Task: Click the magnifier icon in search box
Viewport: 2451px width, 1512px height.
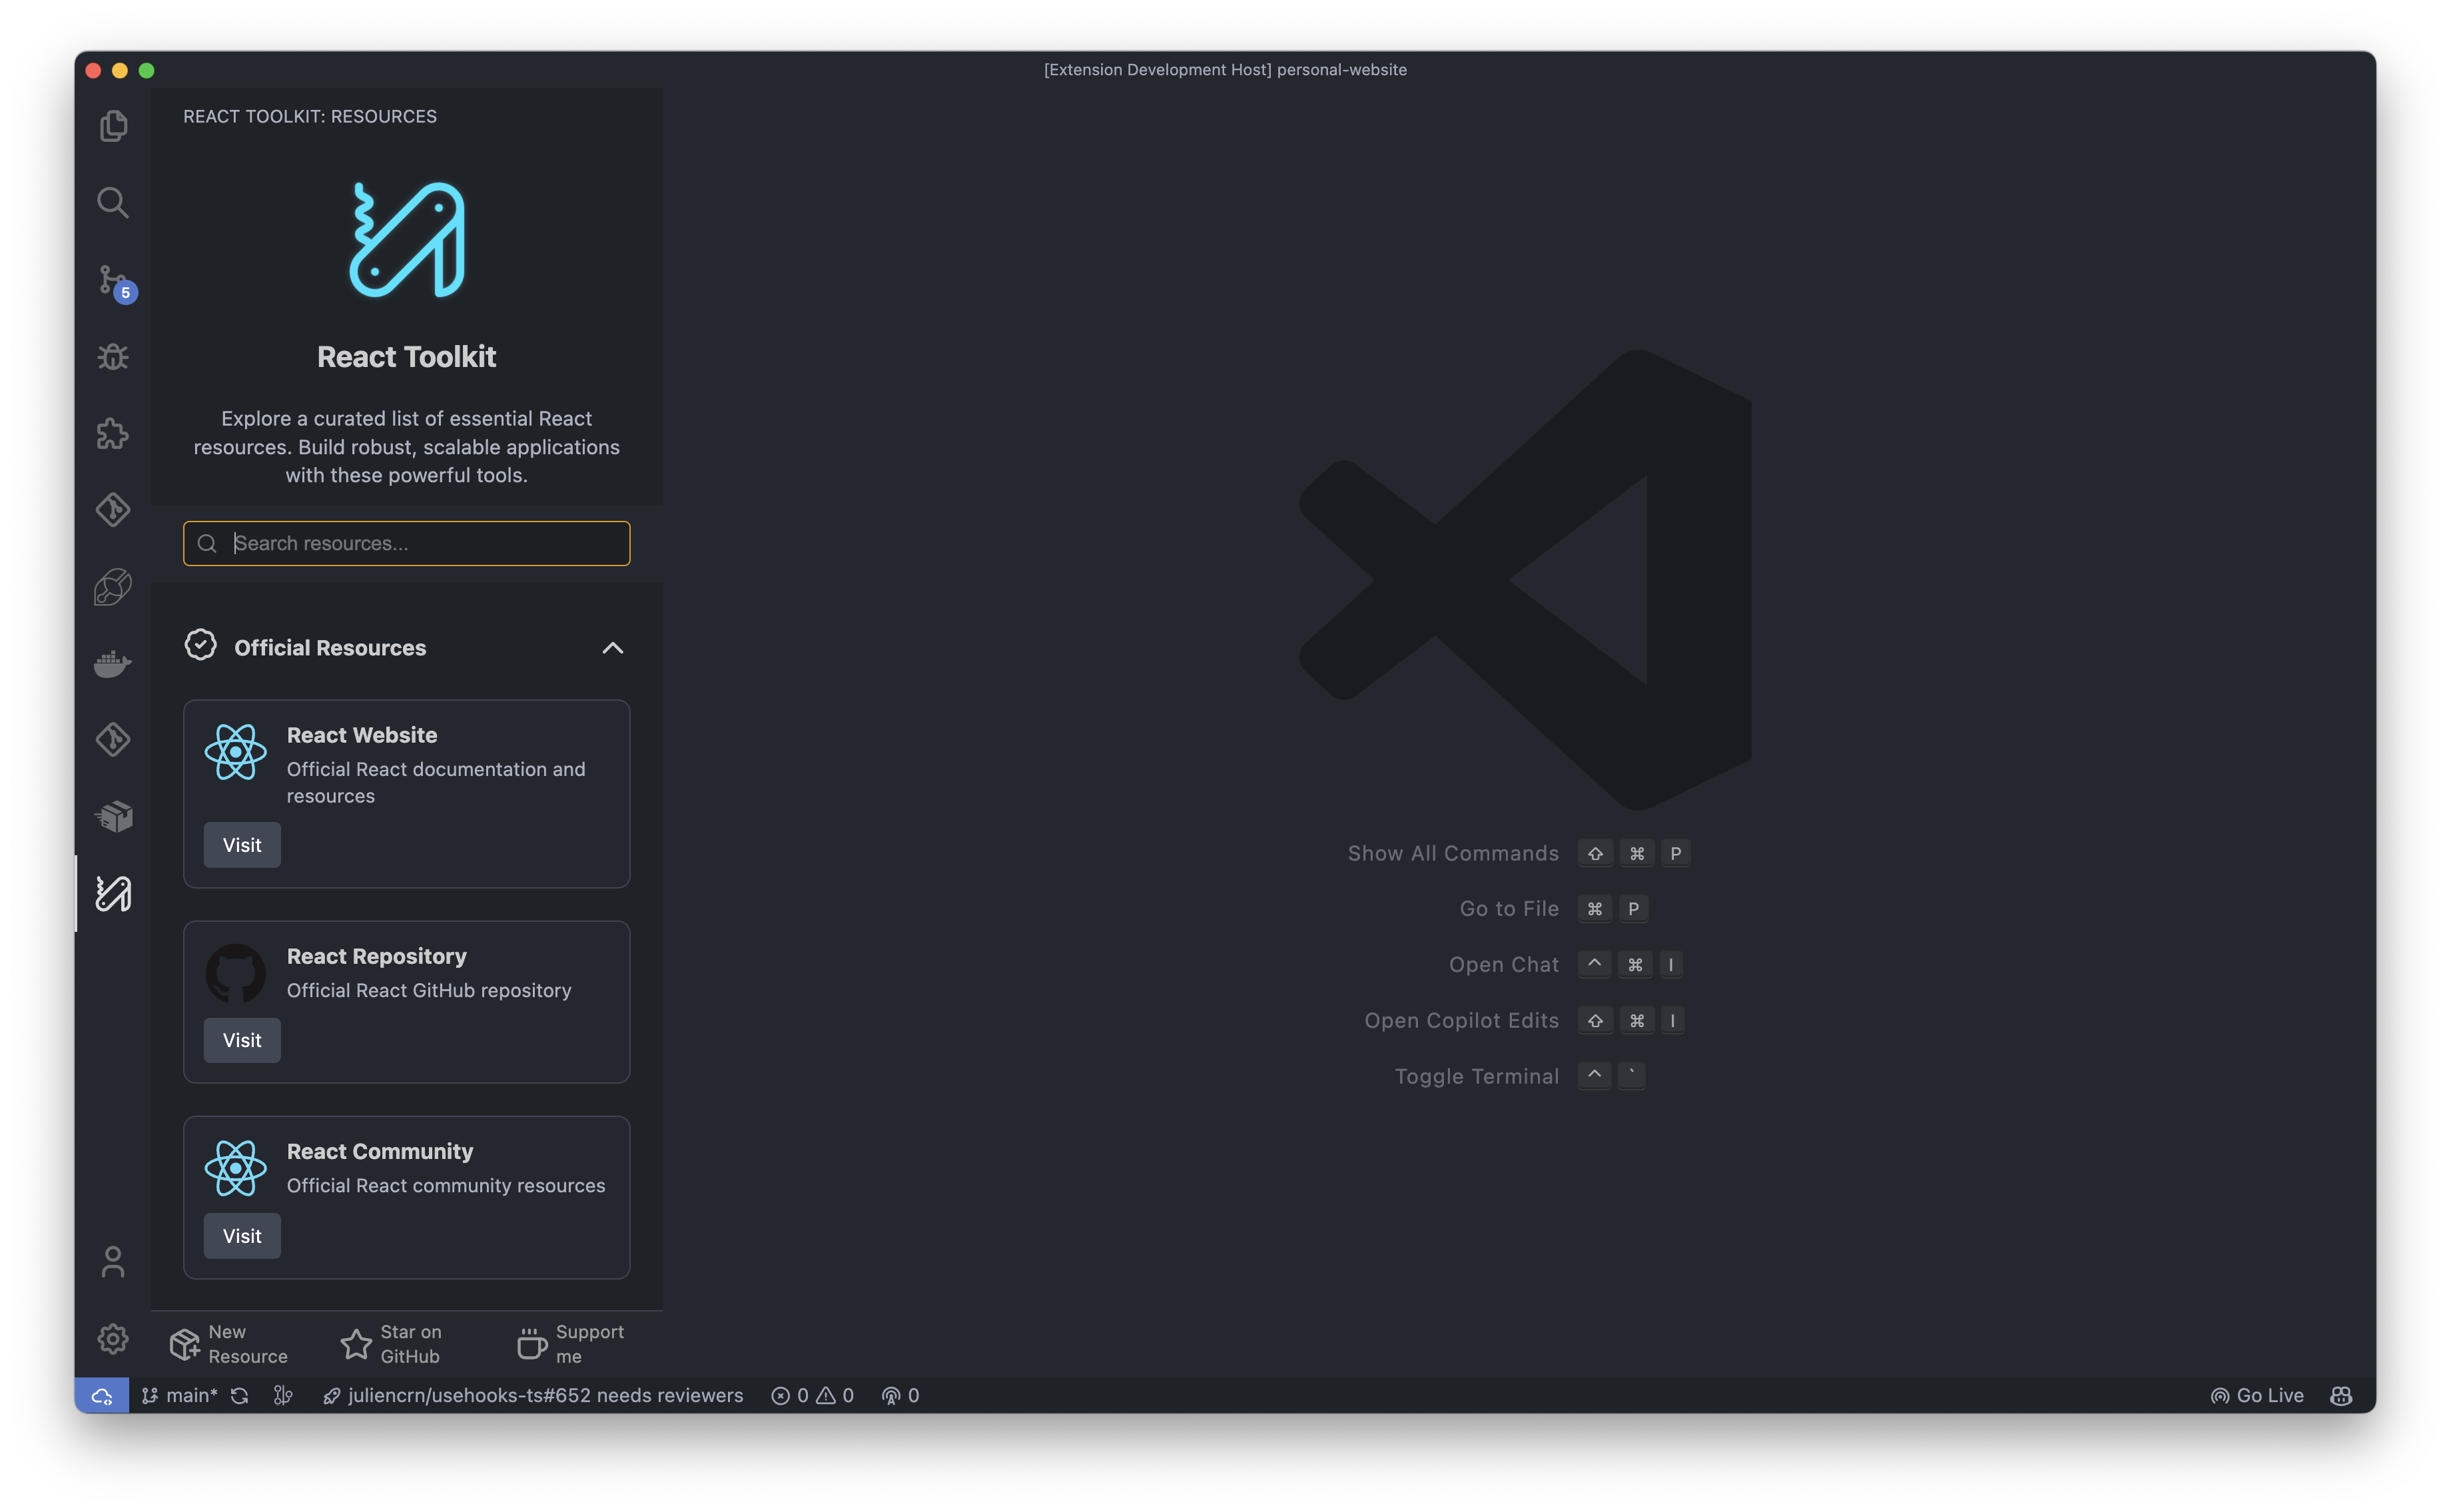Action: 207,543
